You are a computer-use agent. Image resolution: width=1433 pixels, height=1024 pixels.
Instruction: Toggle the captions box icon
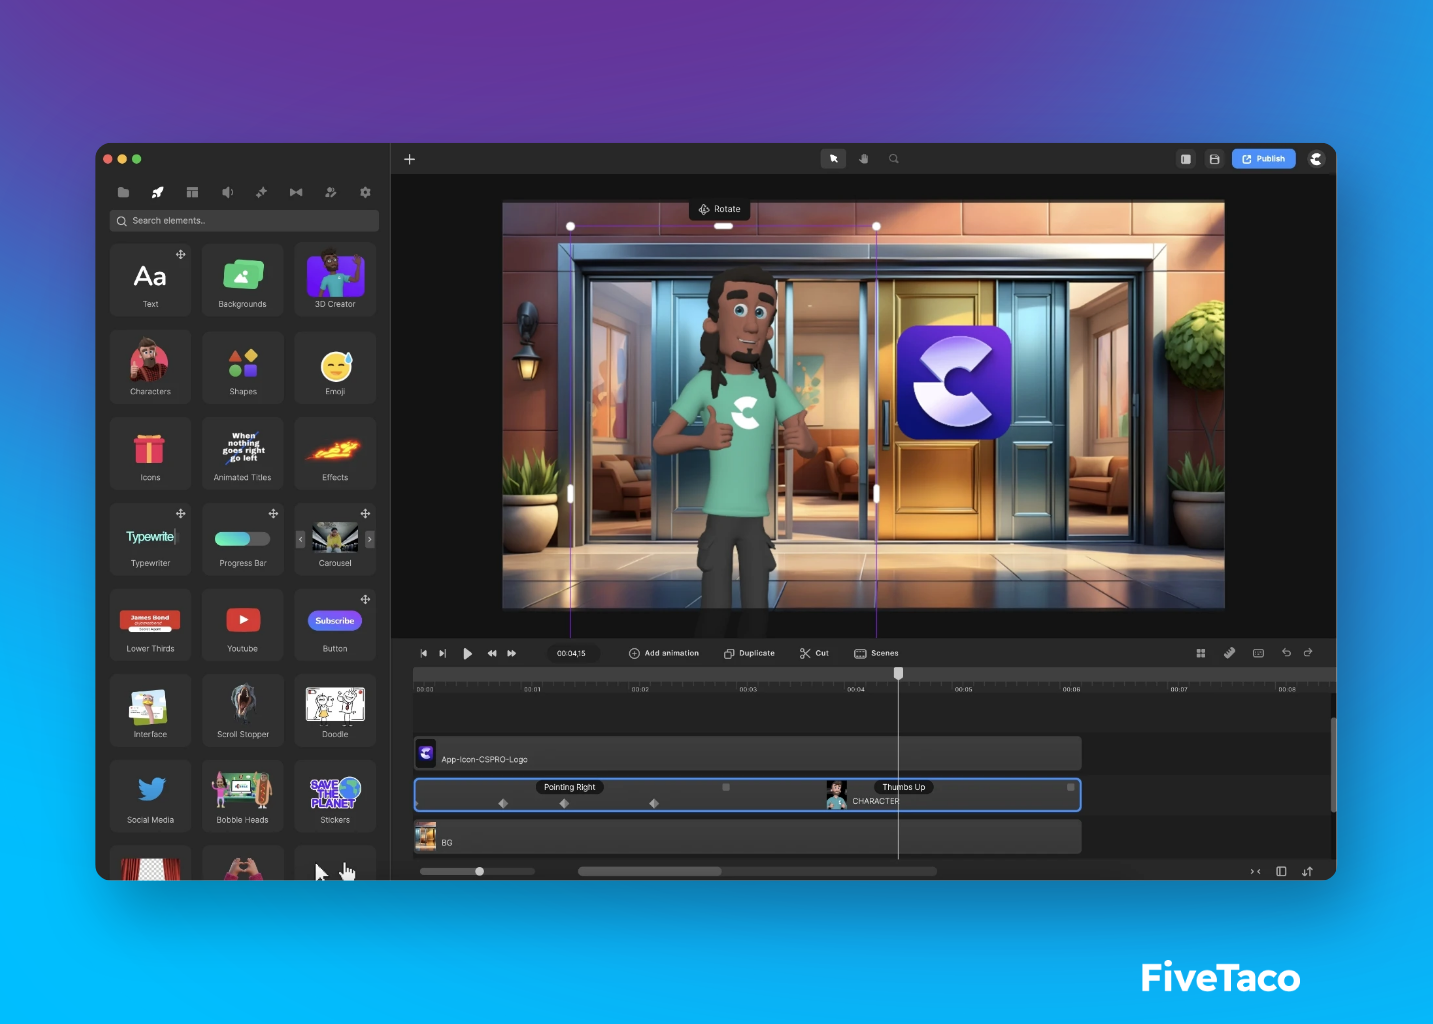tap(1258, 653)
